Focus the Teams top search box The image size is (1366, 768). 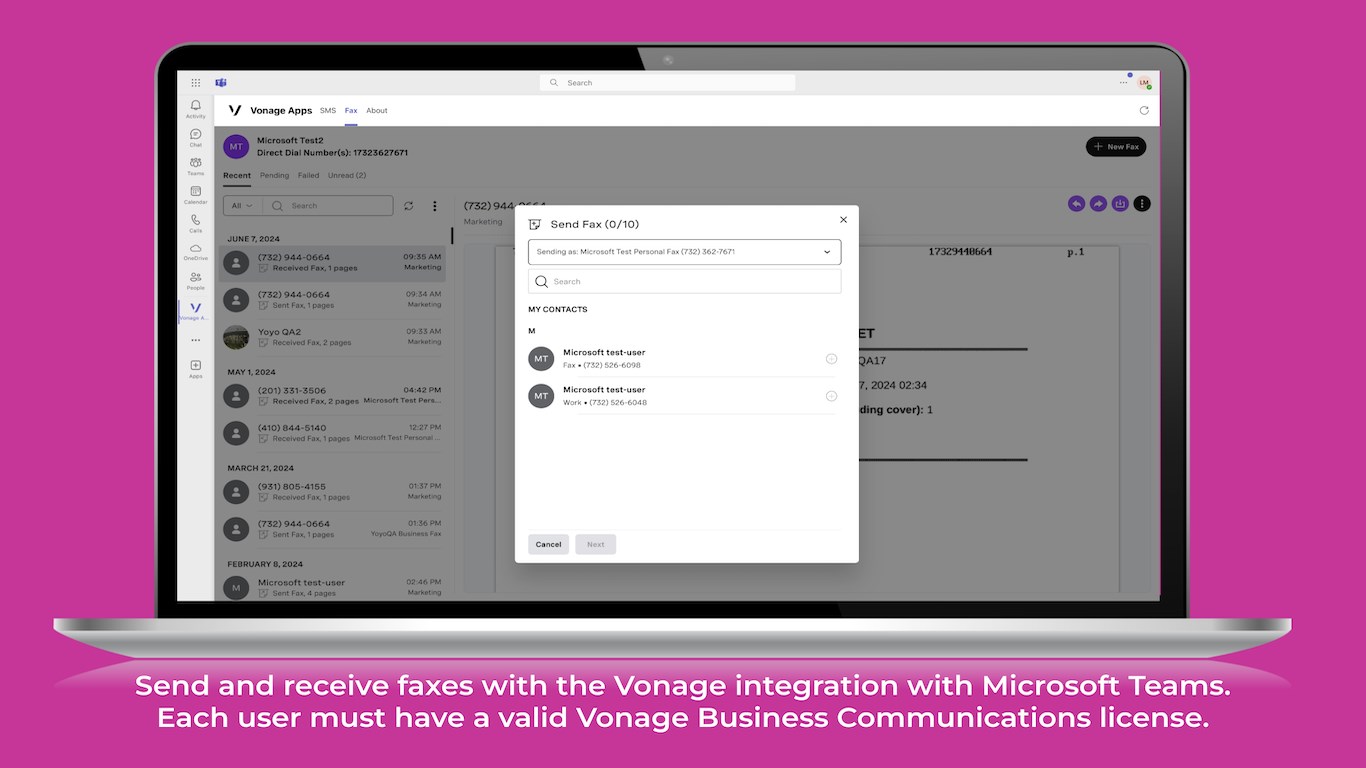pos(668,83)
